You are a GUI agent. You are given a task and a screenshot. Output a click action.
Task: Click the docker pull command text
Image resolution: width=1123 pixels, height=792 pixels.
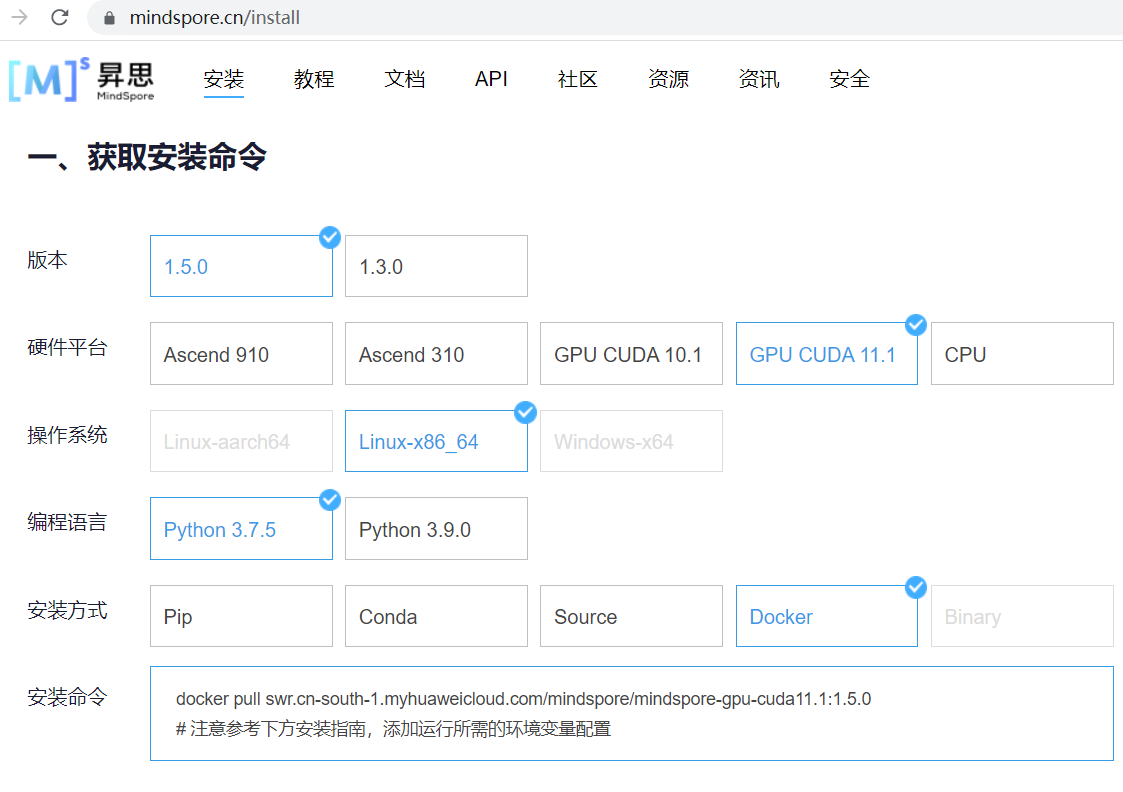tap(524, 699)
